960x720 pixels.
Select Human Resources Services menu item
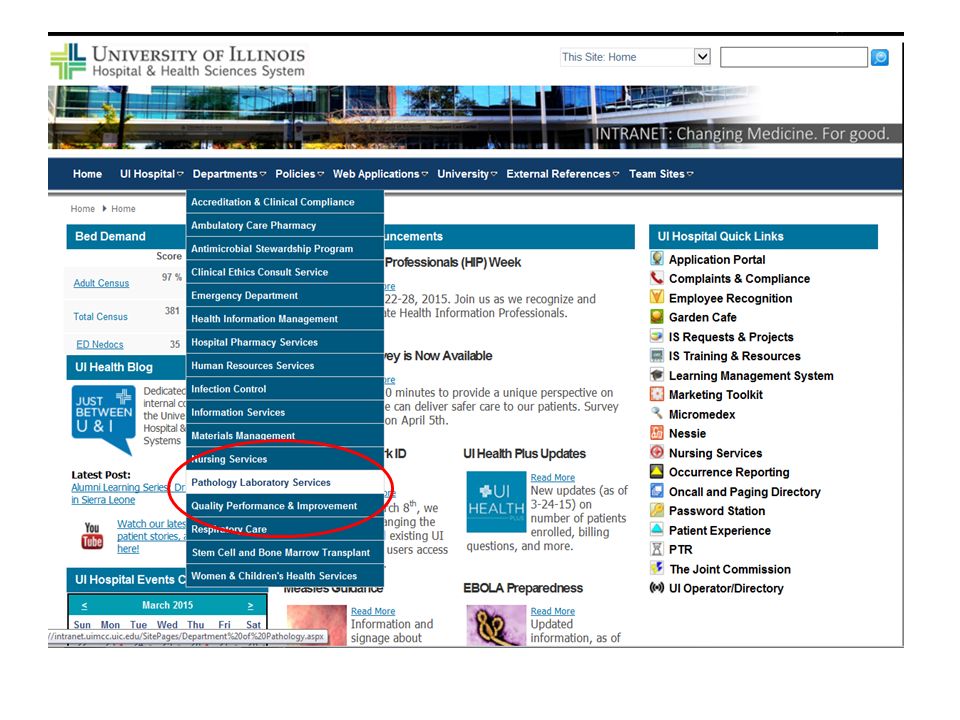click(x=285, y=366)
